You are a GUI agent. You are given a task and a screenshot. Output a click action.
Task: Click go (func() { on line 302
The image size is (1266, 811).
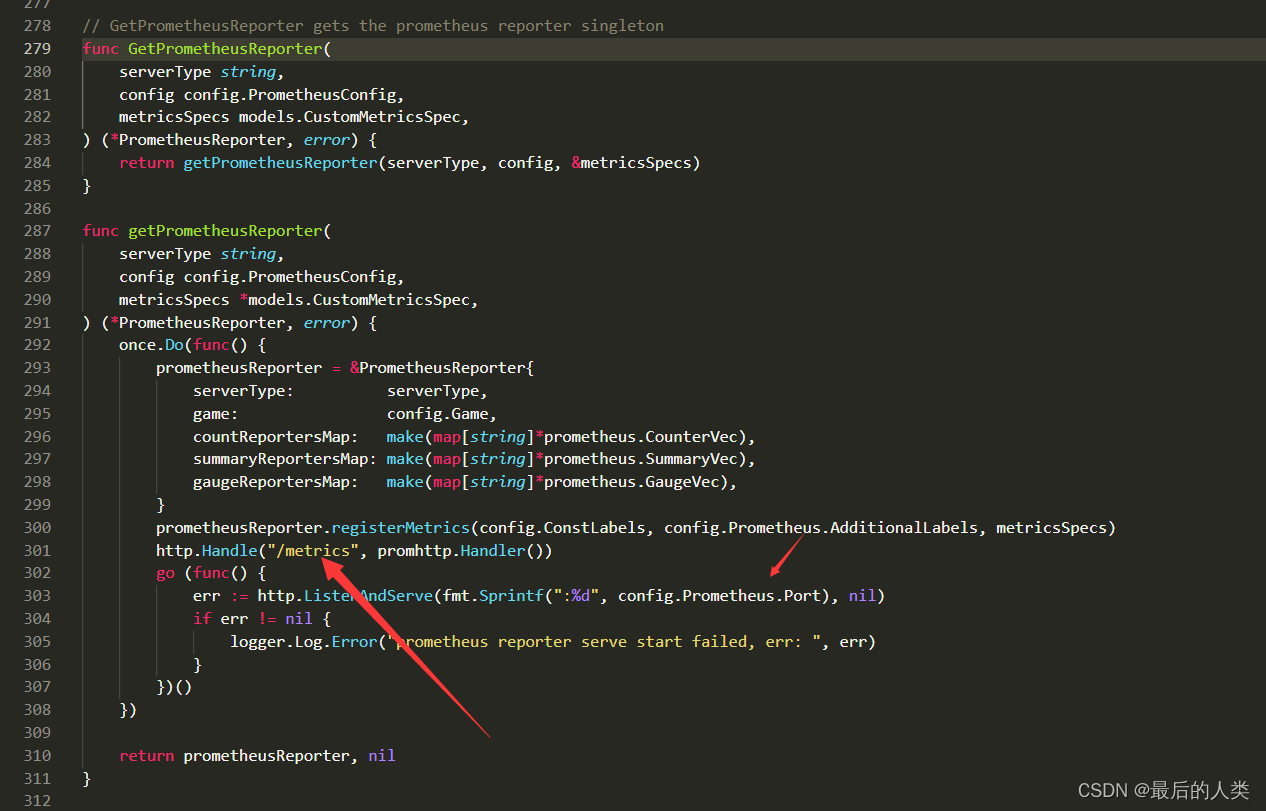[x=211, y=573]
